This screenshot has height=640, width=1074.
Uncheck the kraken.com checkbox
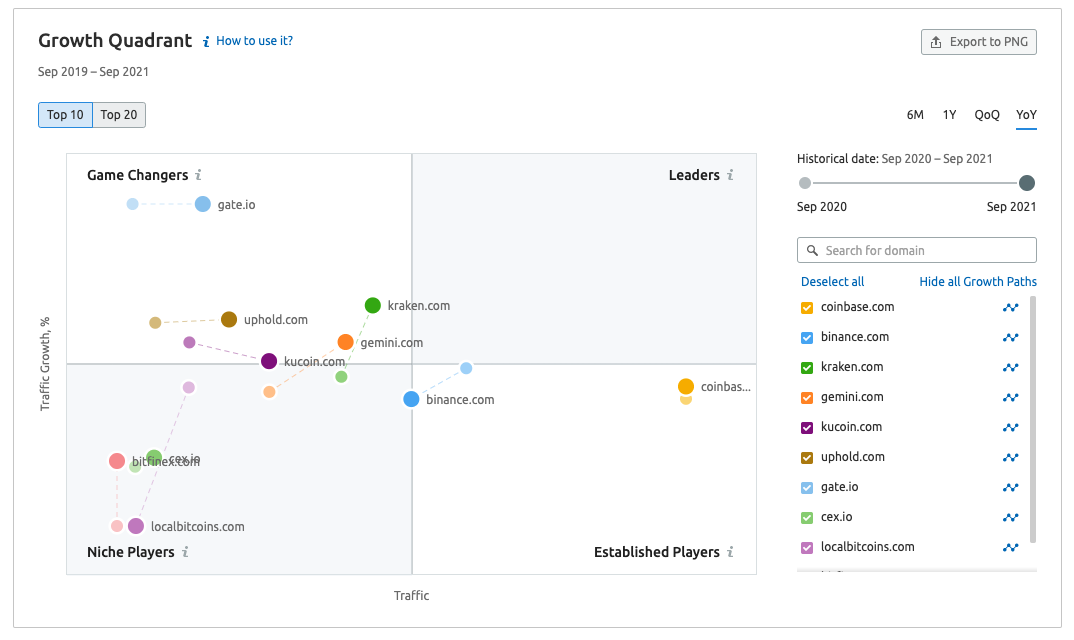807,368
